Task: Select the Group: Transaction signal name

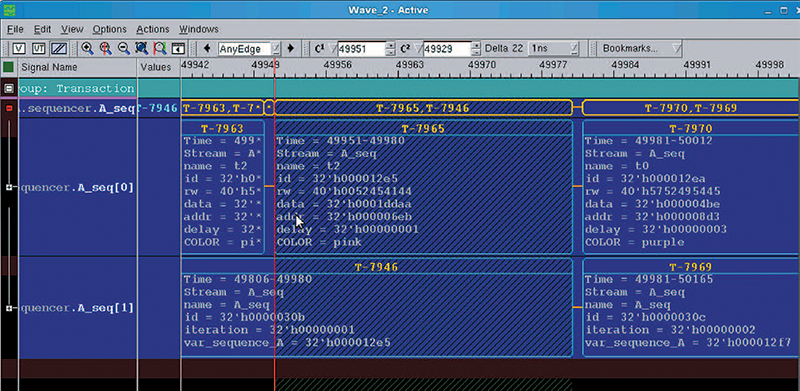Action: (x=77, y=88)
